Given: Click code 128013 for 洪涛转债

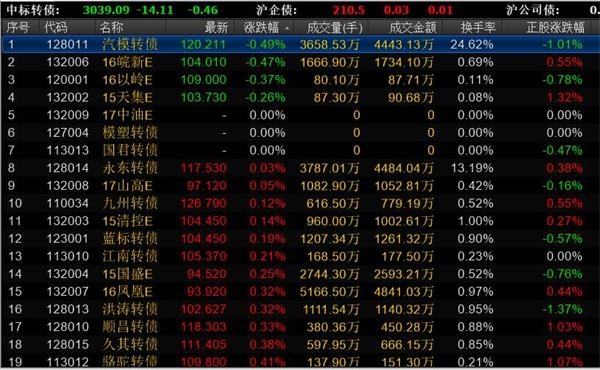Looking at the screenshot, I should [68, 309].
